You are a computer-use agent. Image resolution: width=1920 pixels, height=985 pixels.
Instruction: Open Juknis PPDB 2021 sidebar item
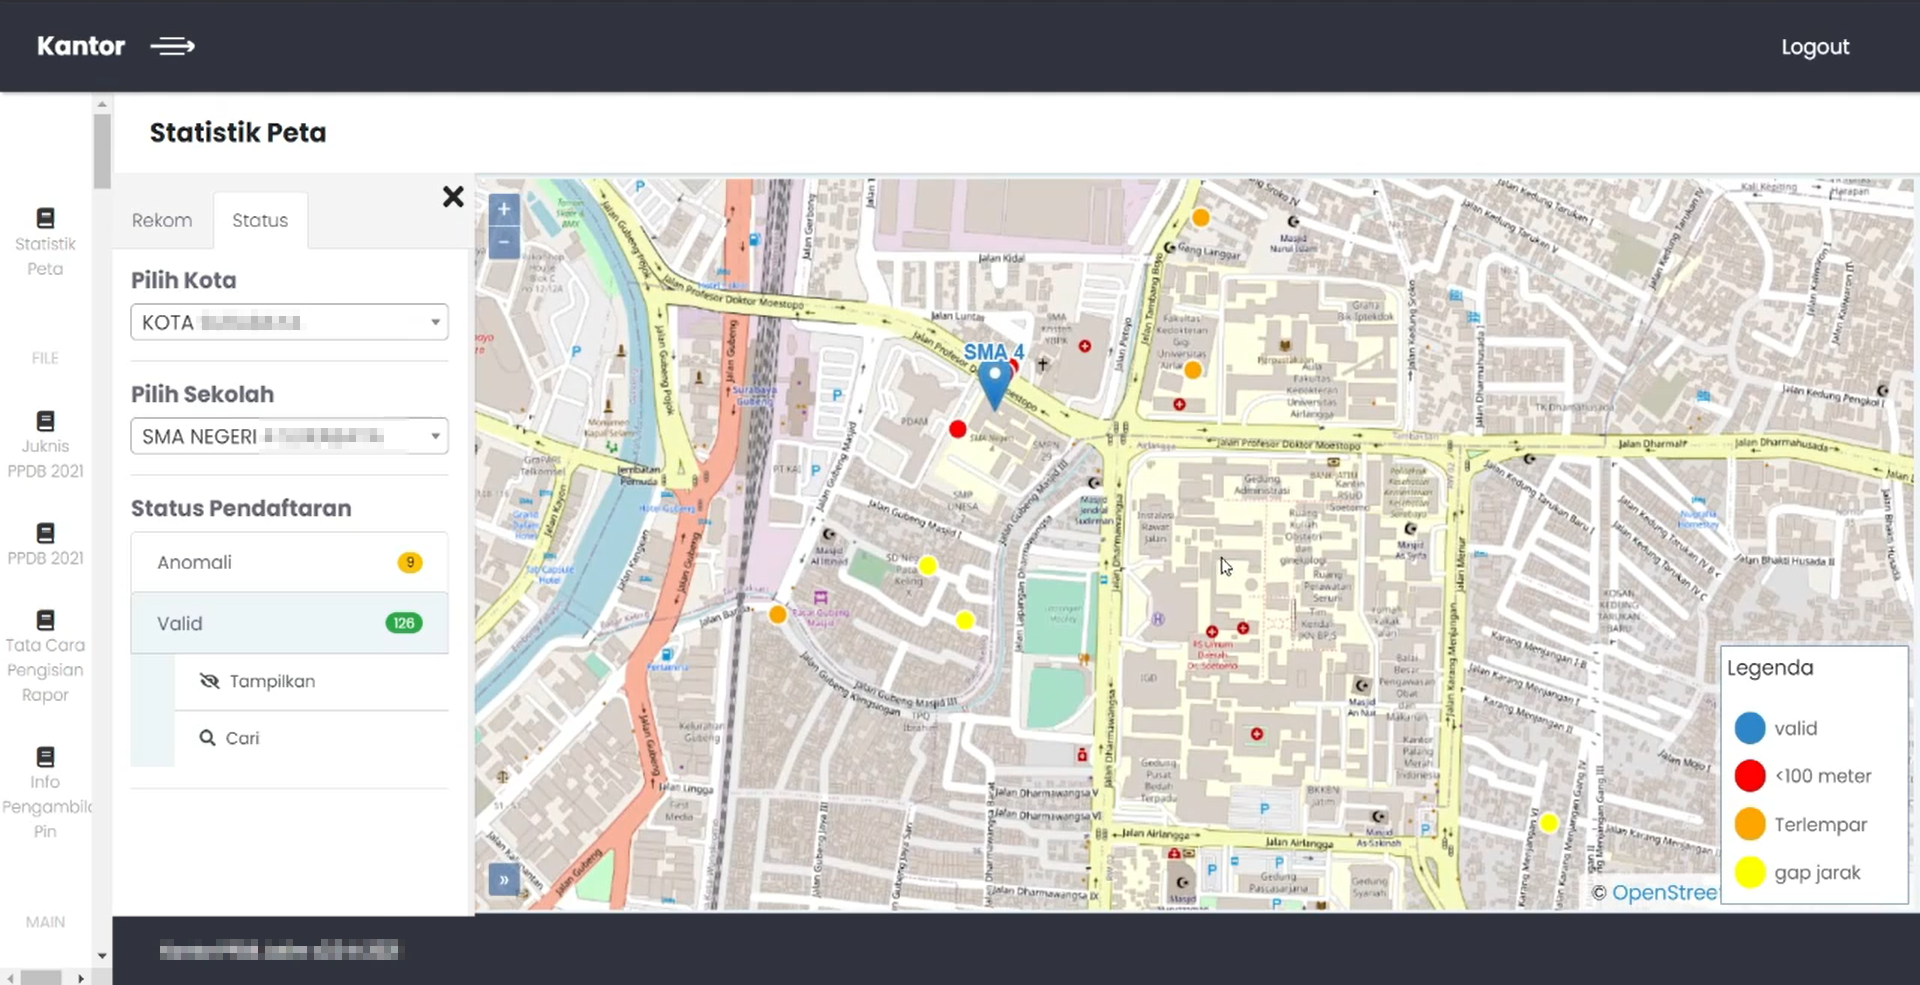[x=45, y=446]
